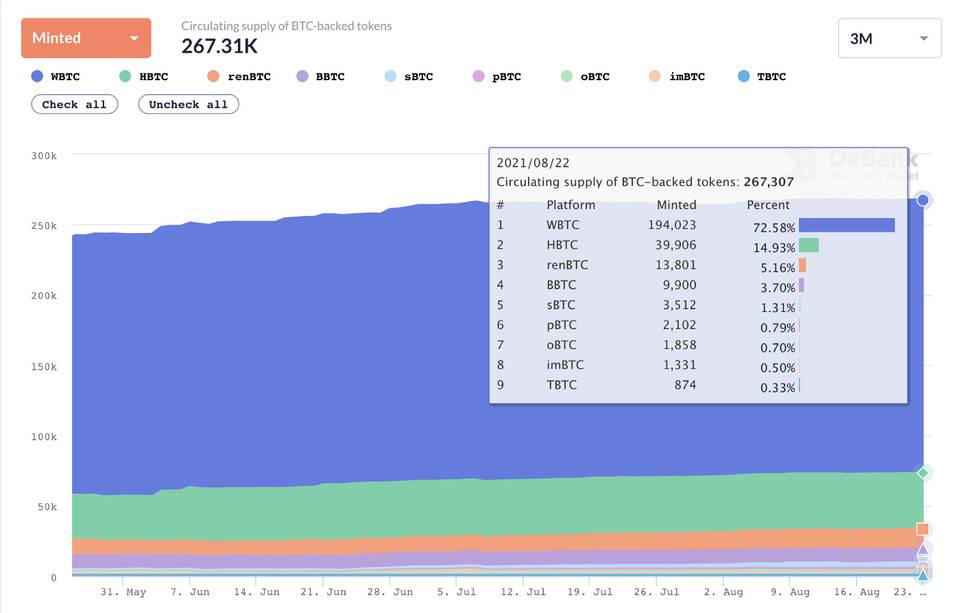The image size is (960, 613).
Task: Click the purple BBTC triangle marker on chart
Action: pyautogui.click(x=923, y=549)
